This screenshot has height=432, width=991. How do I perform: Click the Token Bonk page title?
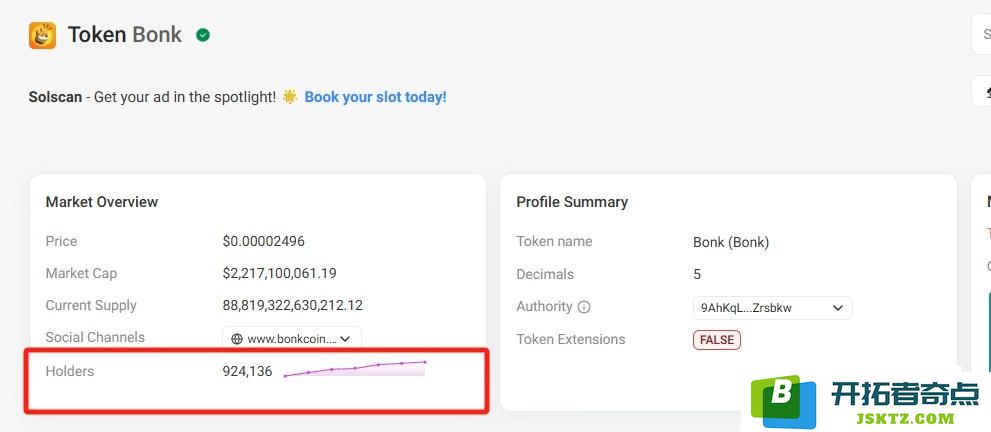[125, 35]
